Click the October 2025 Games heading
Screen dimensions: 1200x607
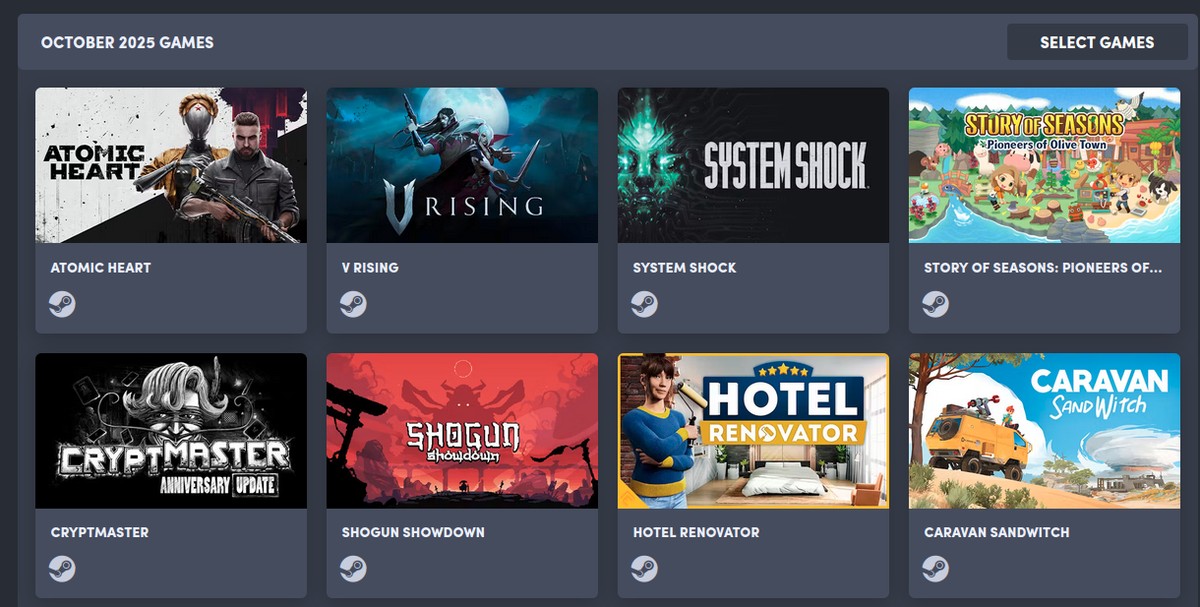(x=127, y=43)
